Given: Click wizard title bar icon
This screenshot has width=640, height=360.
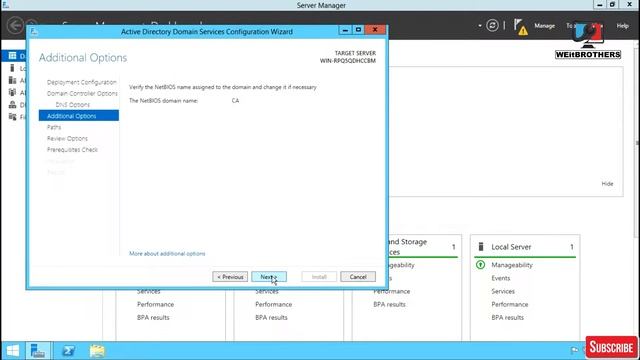Looking at the screenshot, I should [34, 31].
